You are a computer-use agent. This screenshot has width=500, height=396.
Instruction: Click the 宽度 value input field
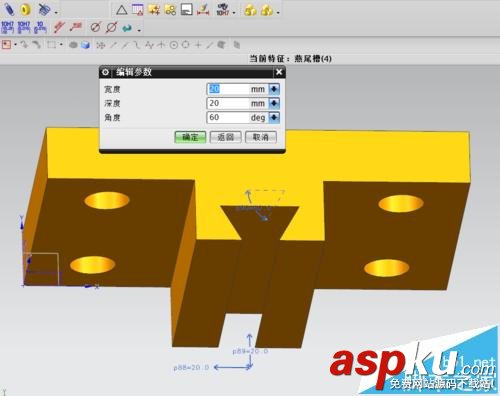coord(237,89)
